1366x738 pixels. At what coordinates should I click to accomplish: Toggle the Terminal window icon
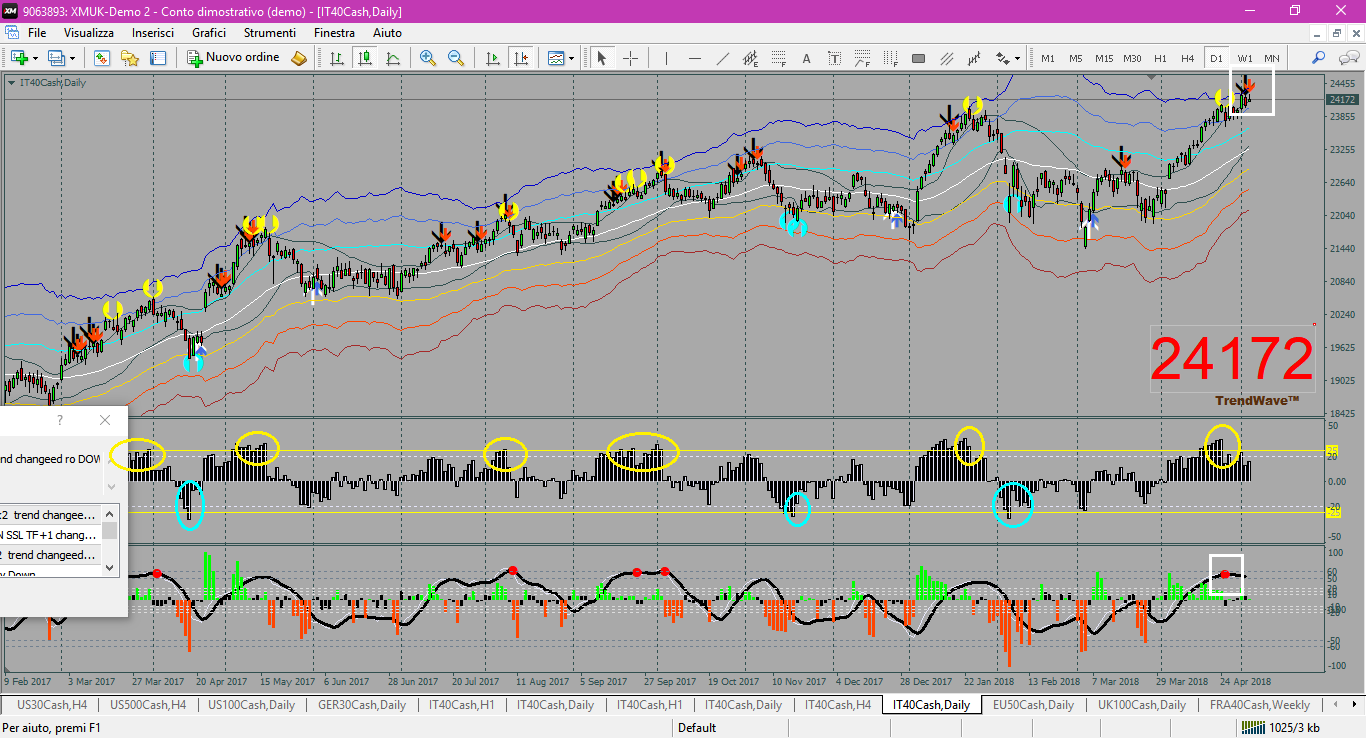(x=157, y=58)
